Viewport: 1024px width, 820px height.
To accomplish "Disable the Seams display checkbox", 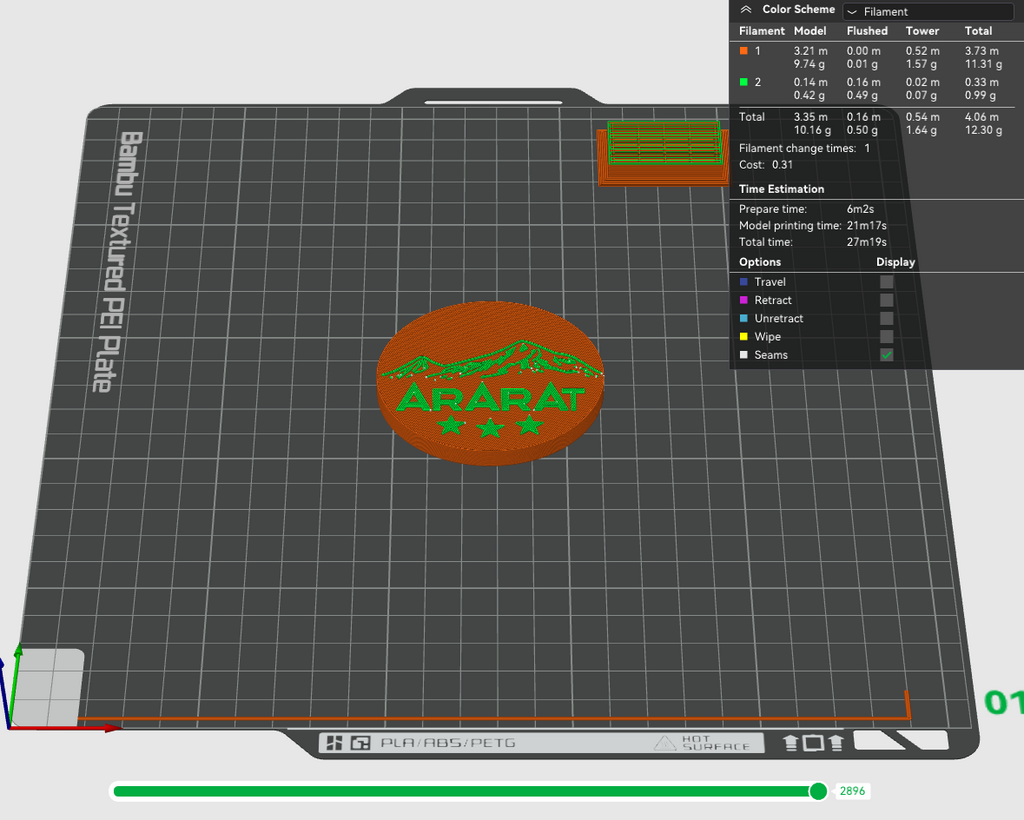I will [x=886, y=355].
